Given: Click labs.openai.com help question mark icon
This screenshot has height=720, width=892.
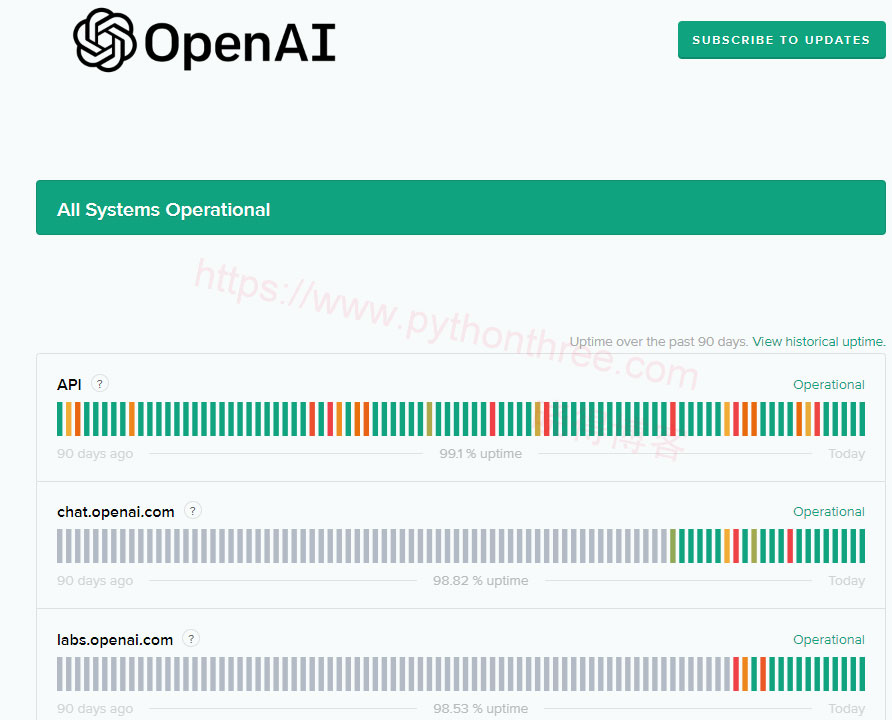Looking at the screenshot, I should point(191,639).
